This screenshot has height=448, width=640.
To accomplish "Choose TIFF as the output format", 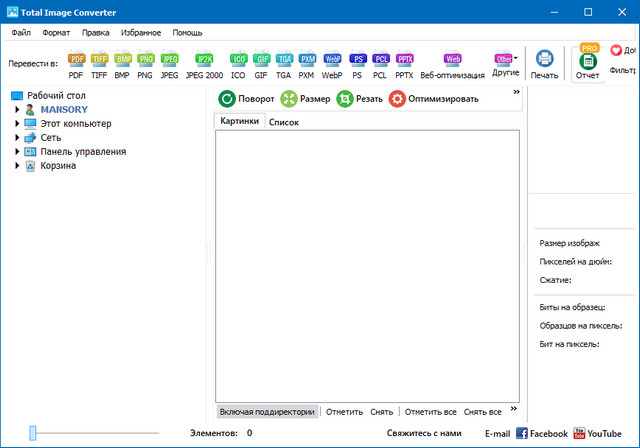I will 100,64.
